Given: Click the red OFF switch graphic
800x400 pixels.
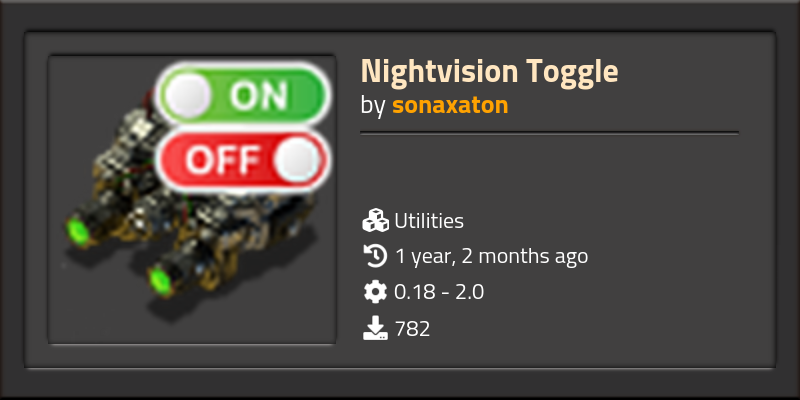Looking at the screenshot, I should coord(243,160).
